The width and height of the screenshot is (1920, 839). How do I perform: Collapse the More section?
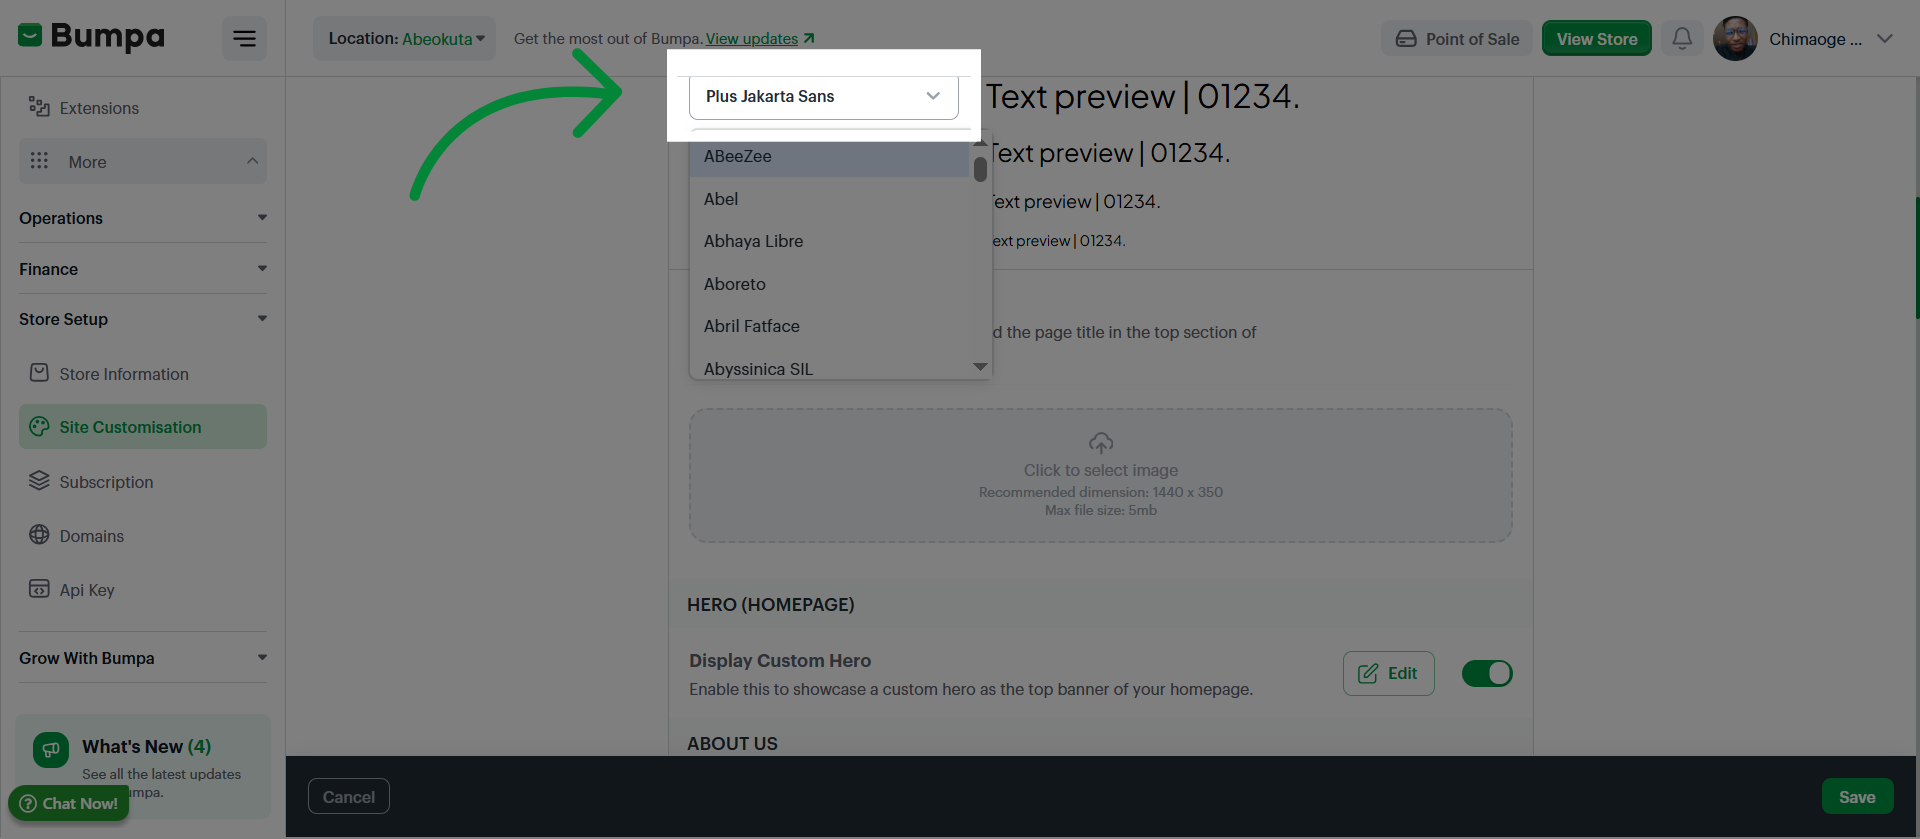pos(143,161)
